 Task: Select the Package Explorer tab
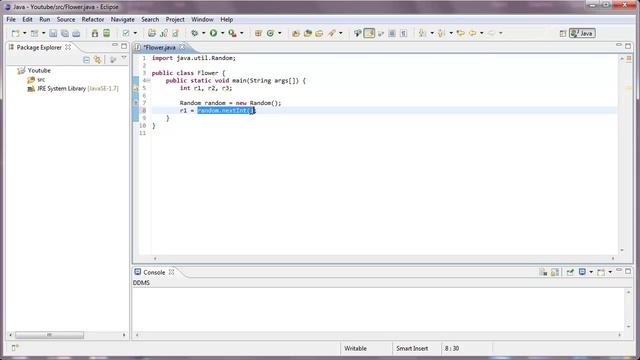coord(39,47)
